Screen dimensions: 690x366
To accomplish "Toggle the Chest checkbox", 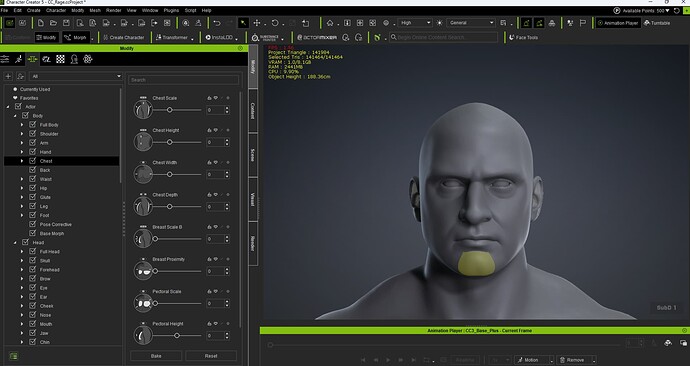I will pos(33,161).
